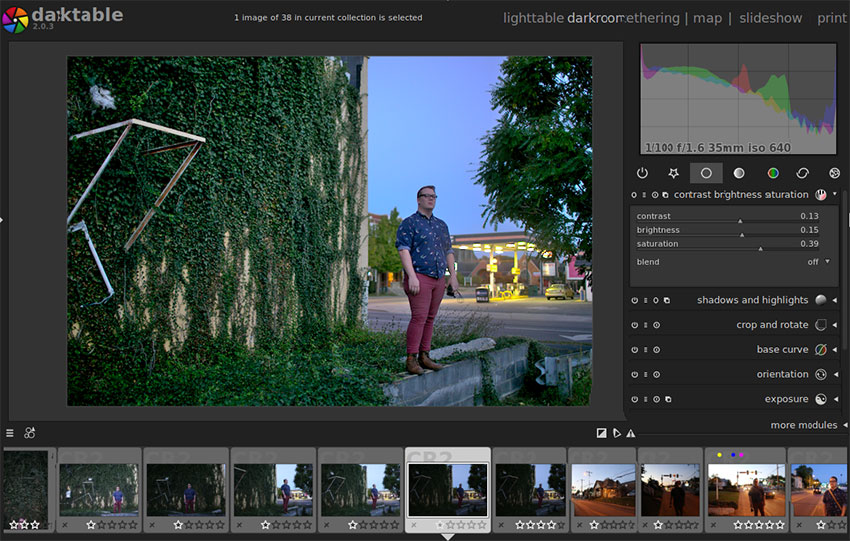Open the effects modules group icon
This screenshot has height=541, width=850.
(x=834, y=173)
